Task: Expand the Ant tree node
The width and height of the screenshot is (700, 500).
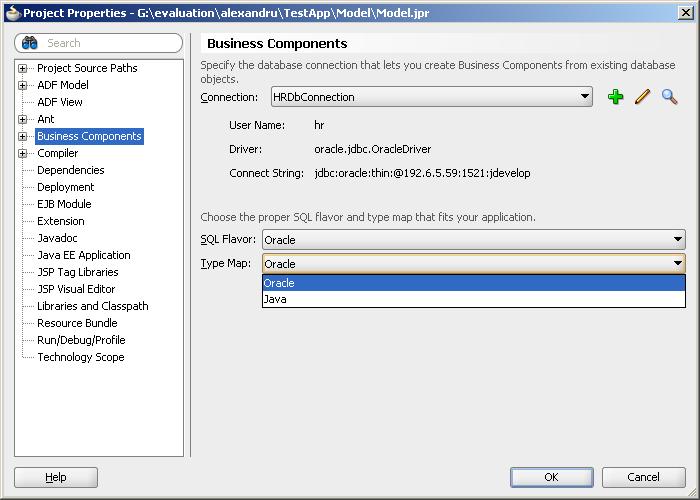Action: tap(22, 119)
